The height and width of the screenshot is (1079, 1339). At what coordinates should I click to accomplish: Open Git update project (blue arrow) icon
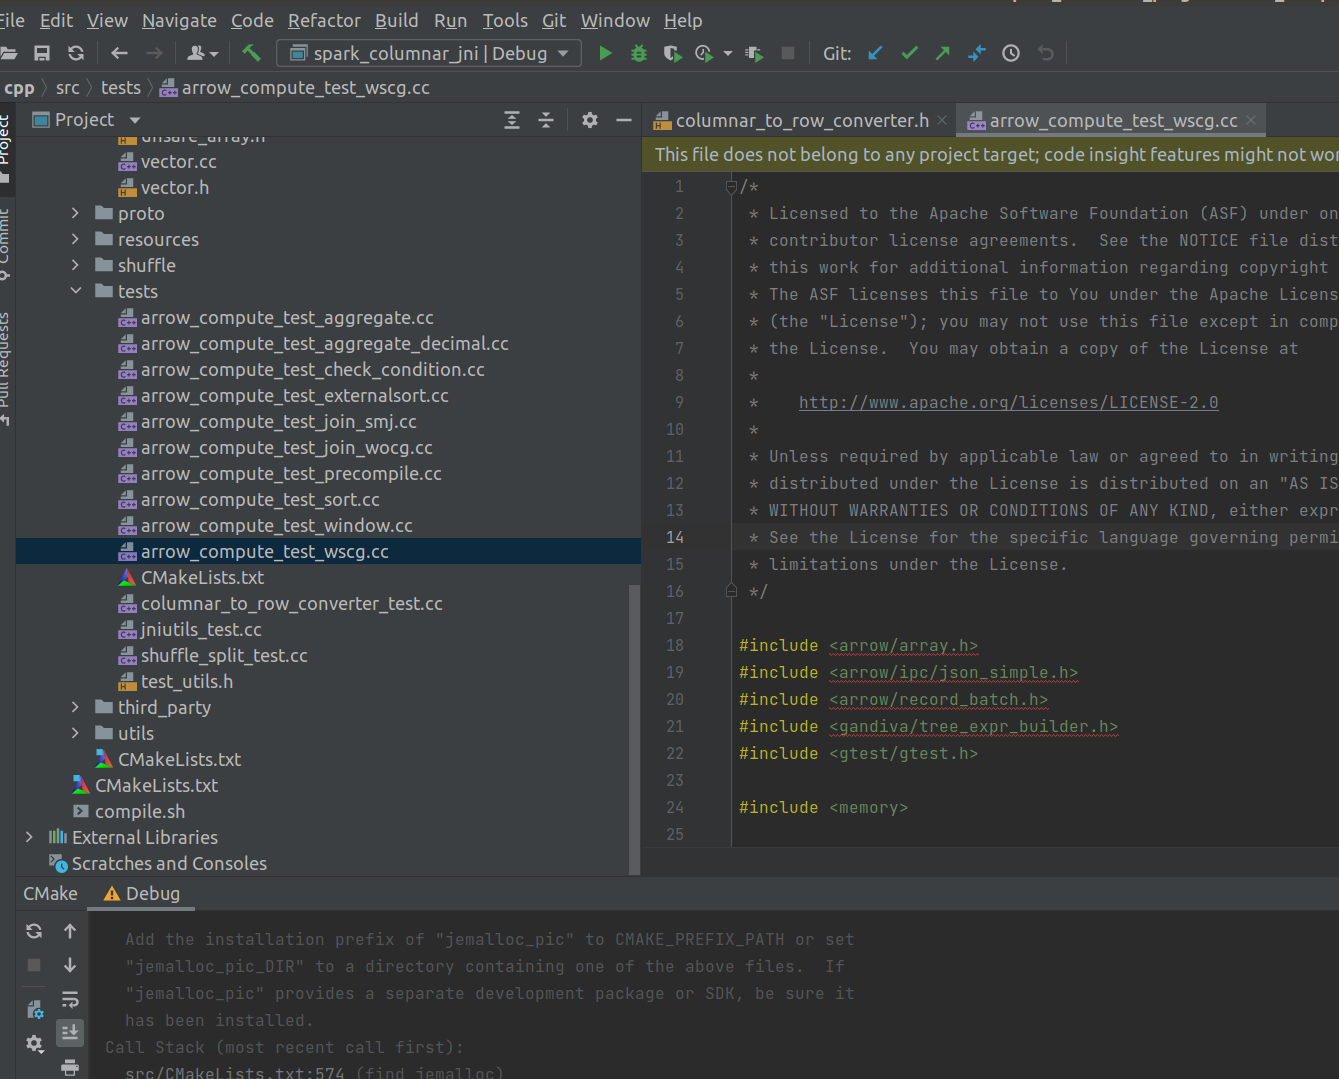click(875, 52)
